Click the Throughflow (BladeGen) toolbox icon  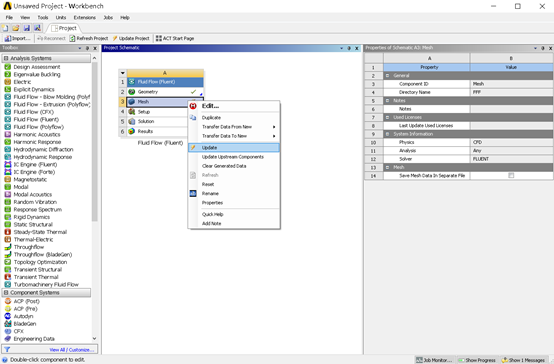click(7, 254)
